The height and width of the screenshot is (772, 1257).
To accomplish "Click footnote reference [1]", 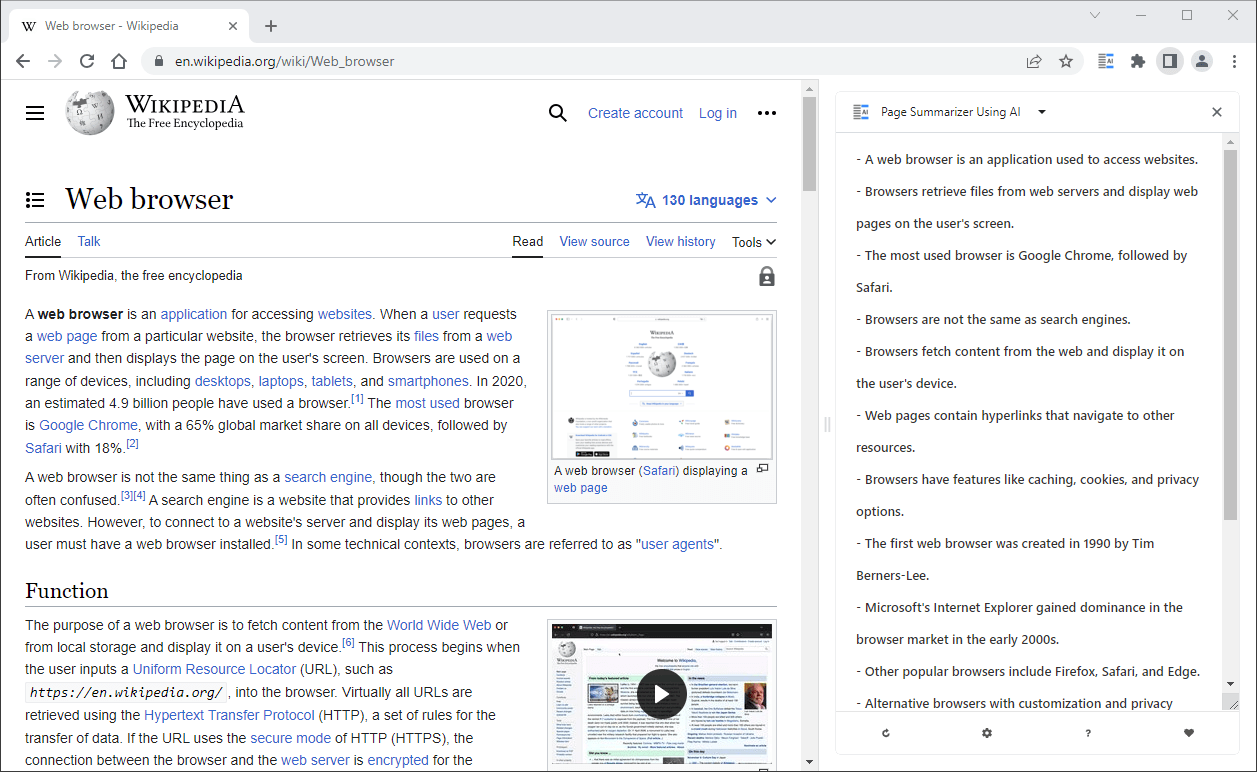I will click(357, 399).
